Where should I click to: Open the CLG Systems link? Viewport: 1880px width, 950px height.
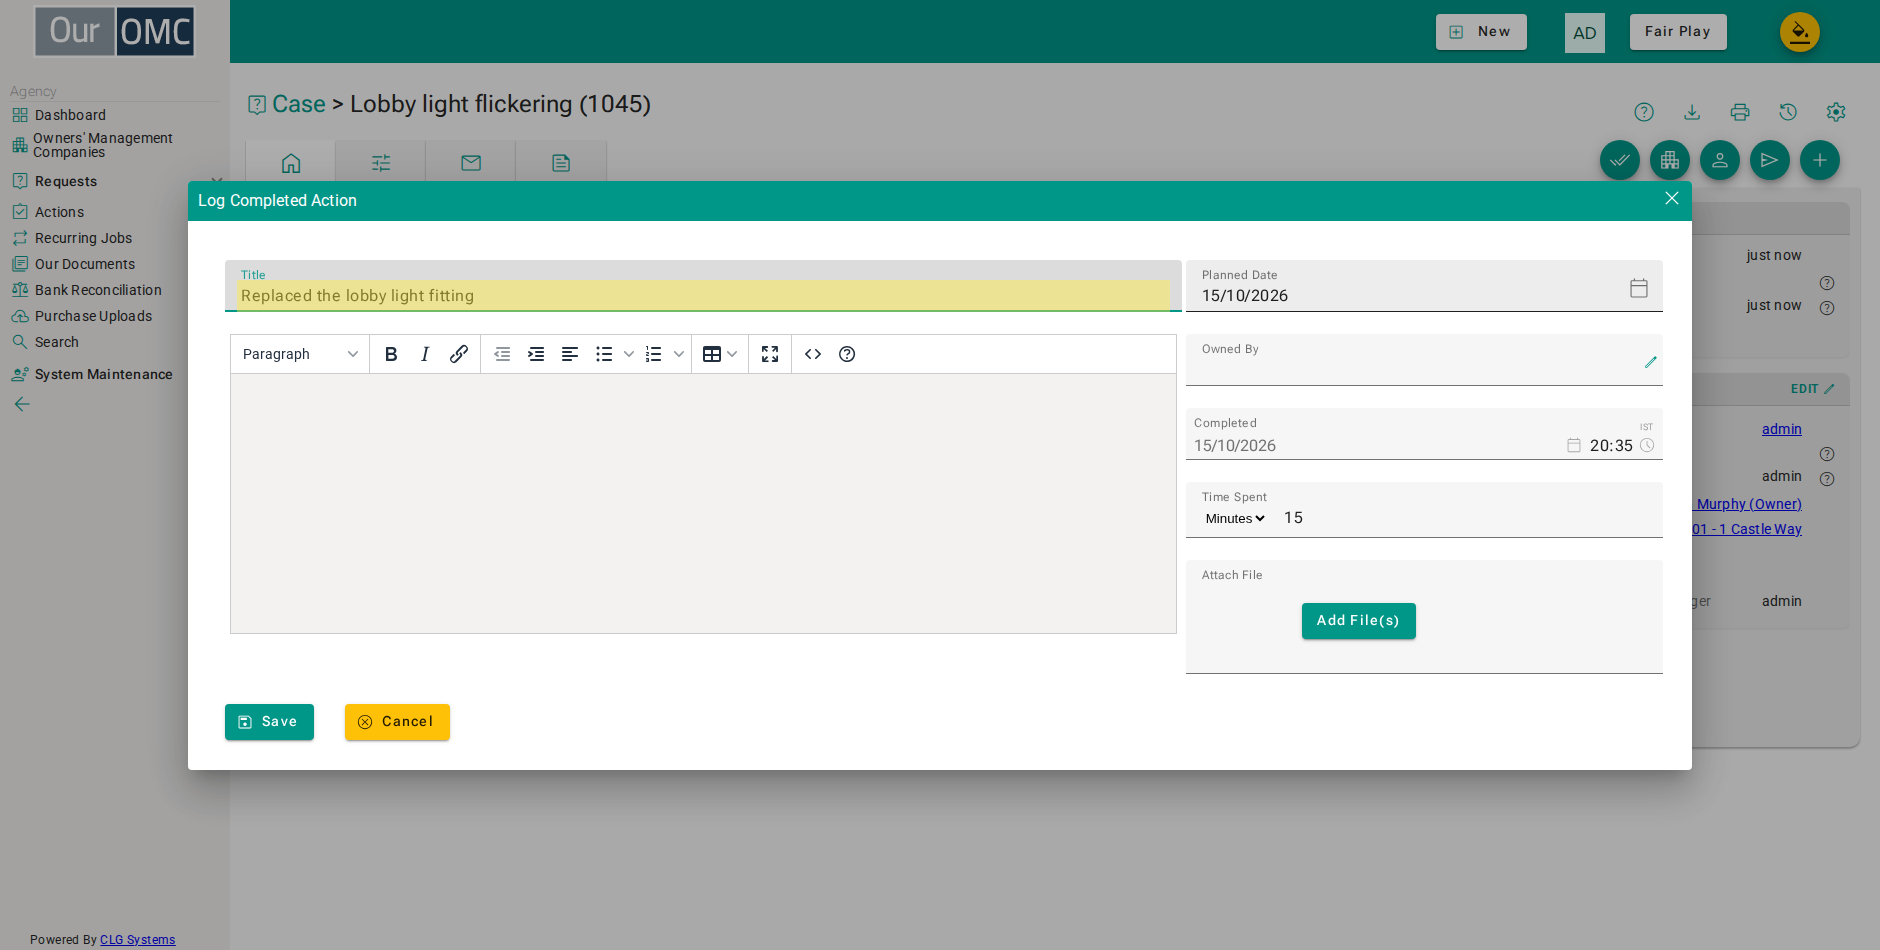(x=137, y=940)
